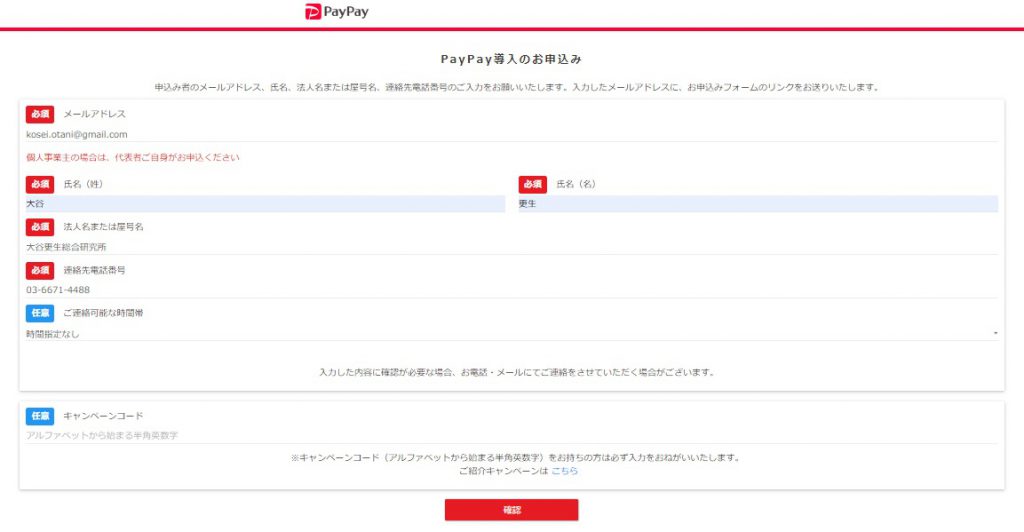Open the こちら referral campaign link
The image size is (1024, 532).
click(x=564, y=471)
